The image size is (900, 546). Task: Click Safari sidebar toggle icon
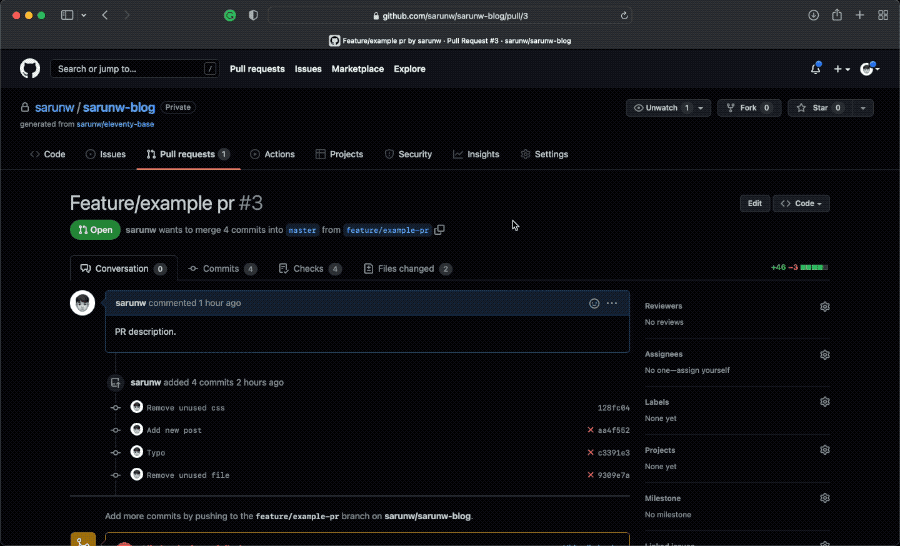click(67, 16)
